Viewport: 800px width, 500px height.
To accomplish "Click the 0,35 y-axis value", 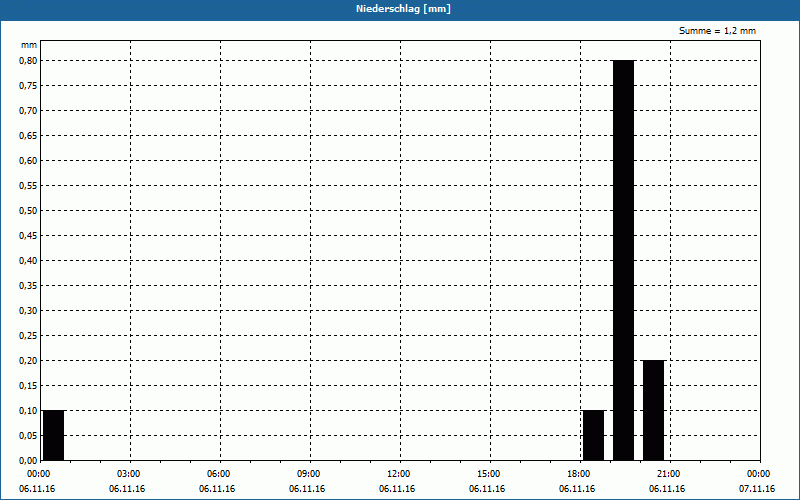I will tap(28, 286).
